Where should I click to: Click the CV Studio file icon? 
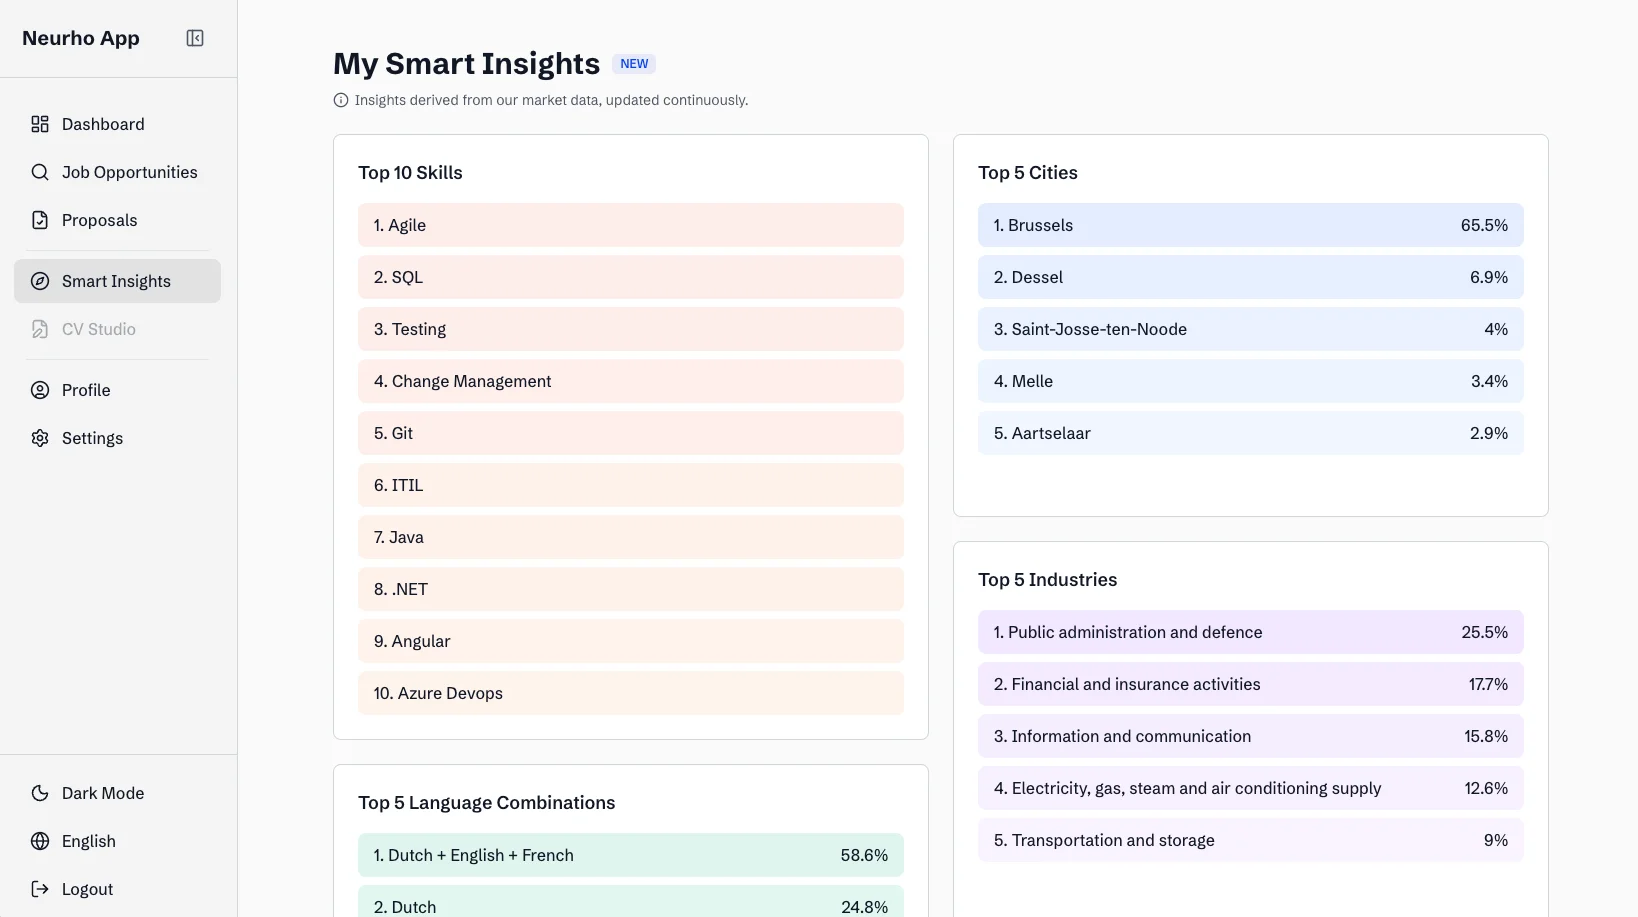click(40, 329)
